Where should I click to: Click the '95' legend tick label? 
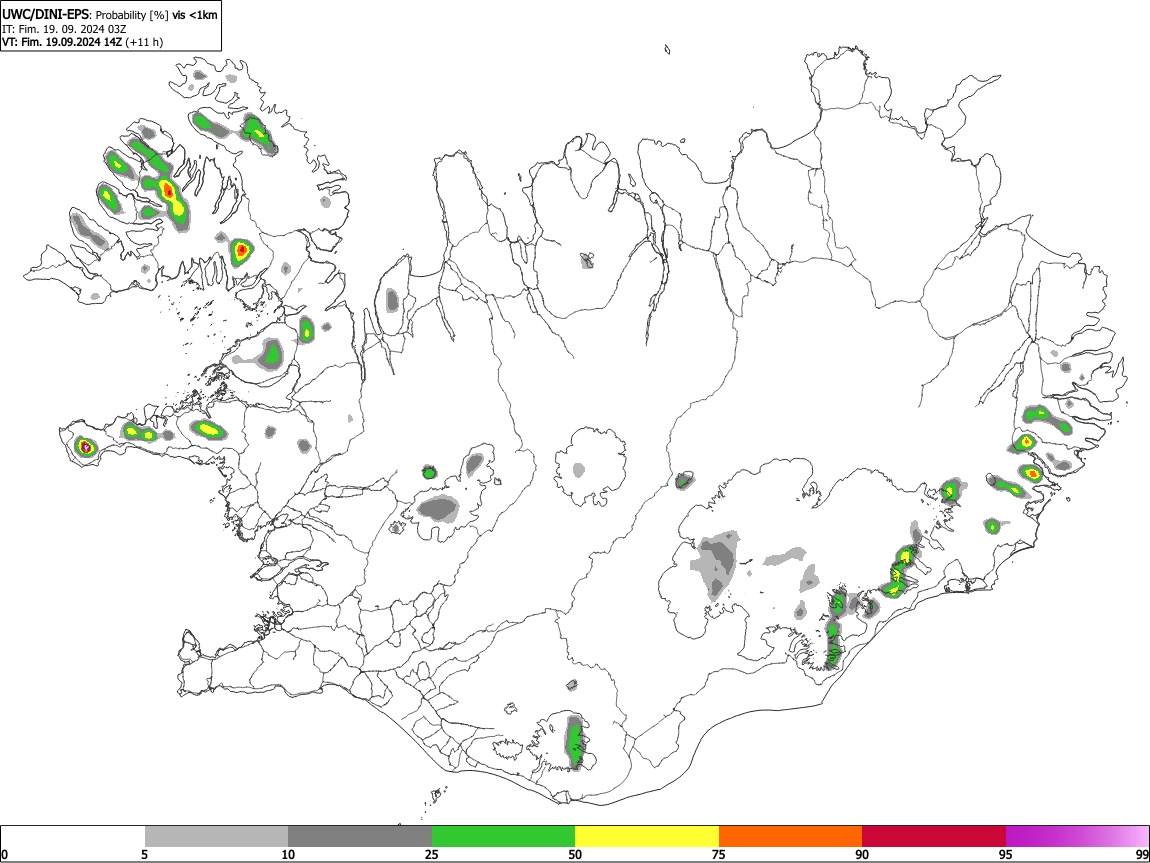pos(1006,854)
